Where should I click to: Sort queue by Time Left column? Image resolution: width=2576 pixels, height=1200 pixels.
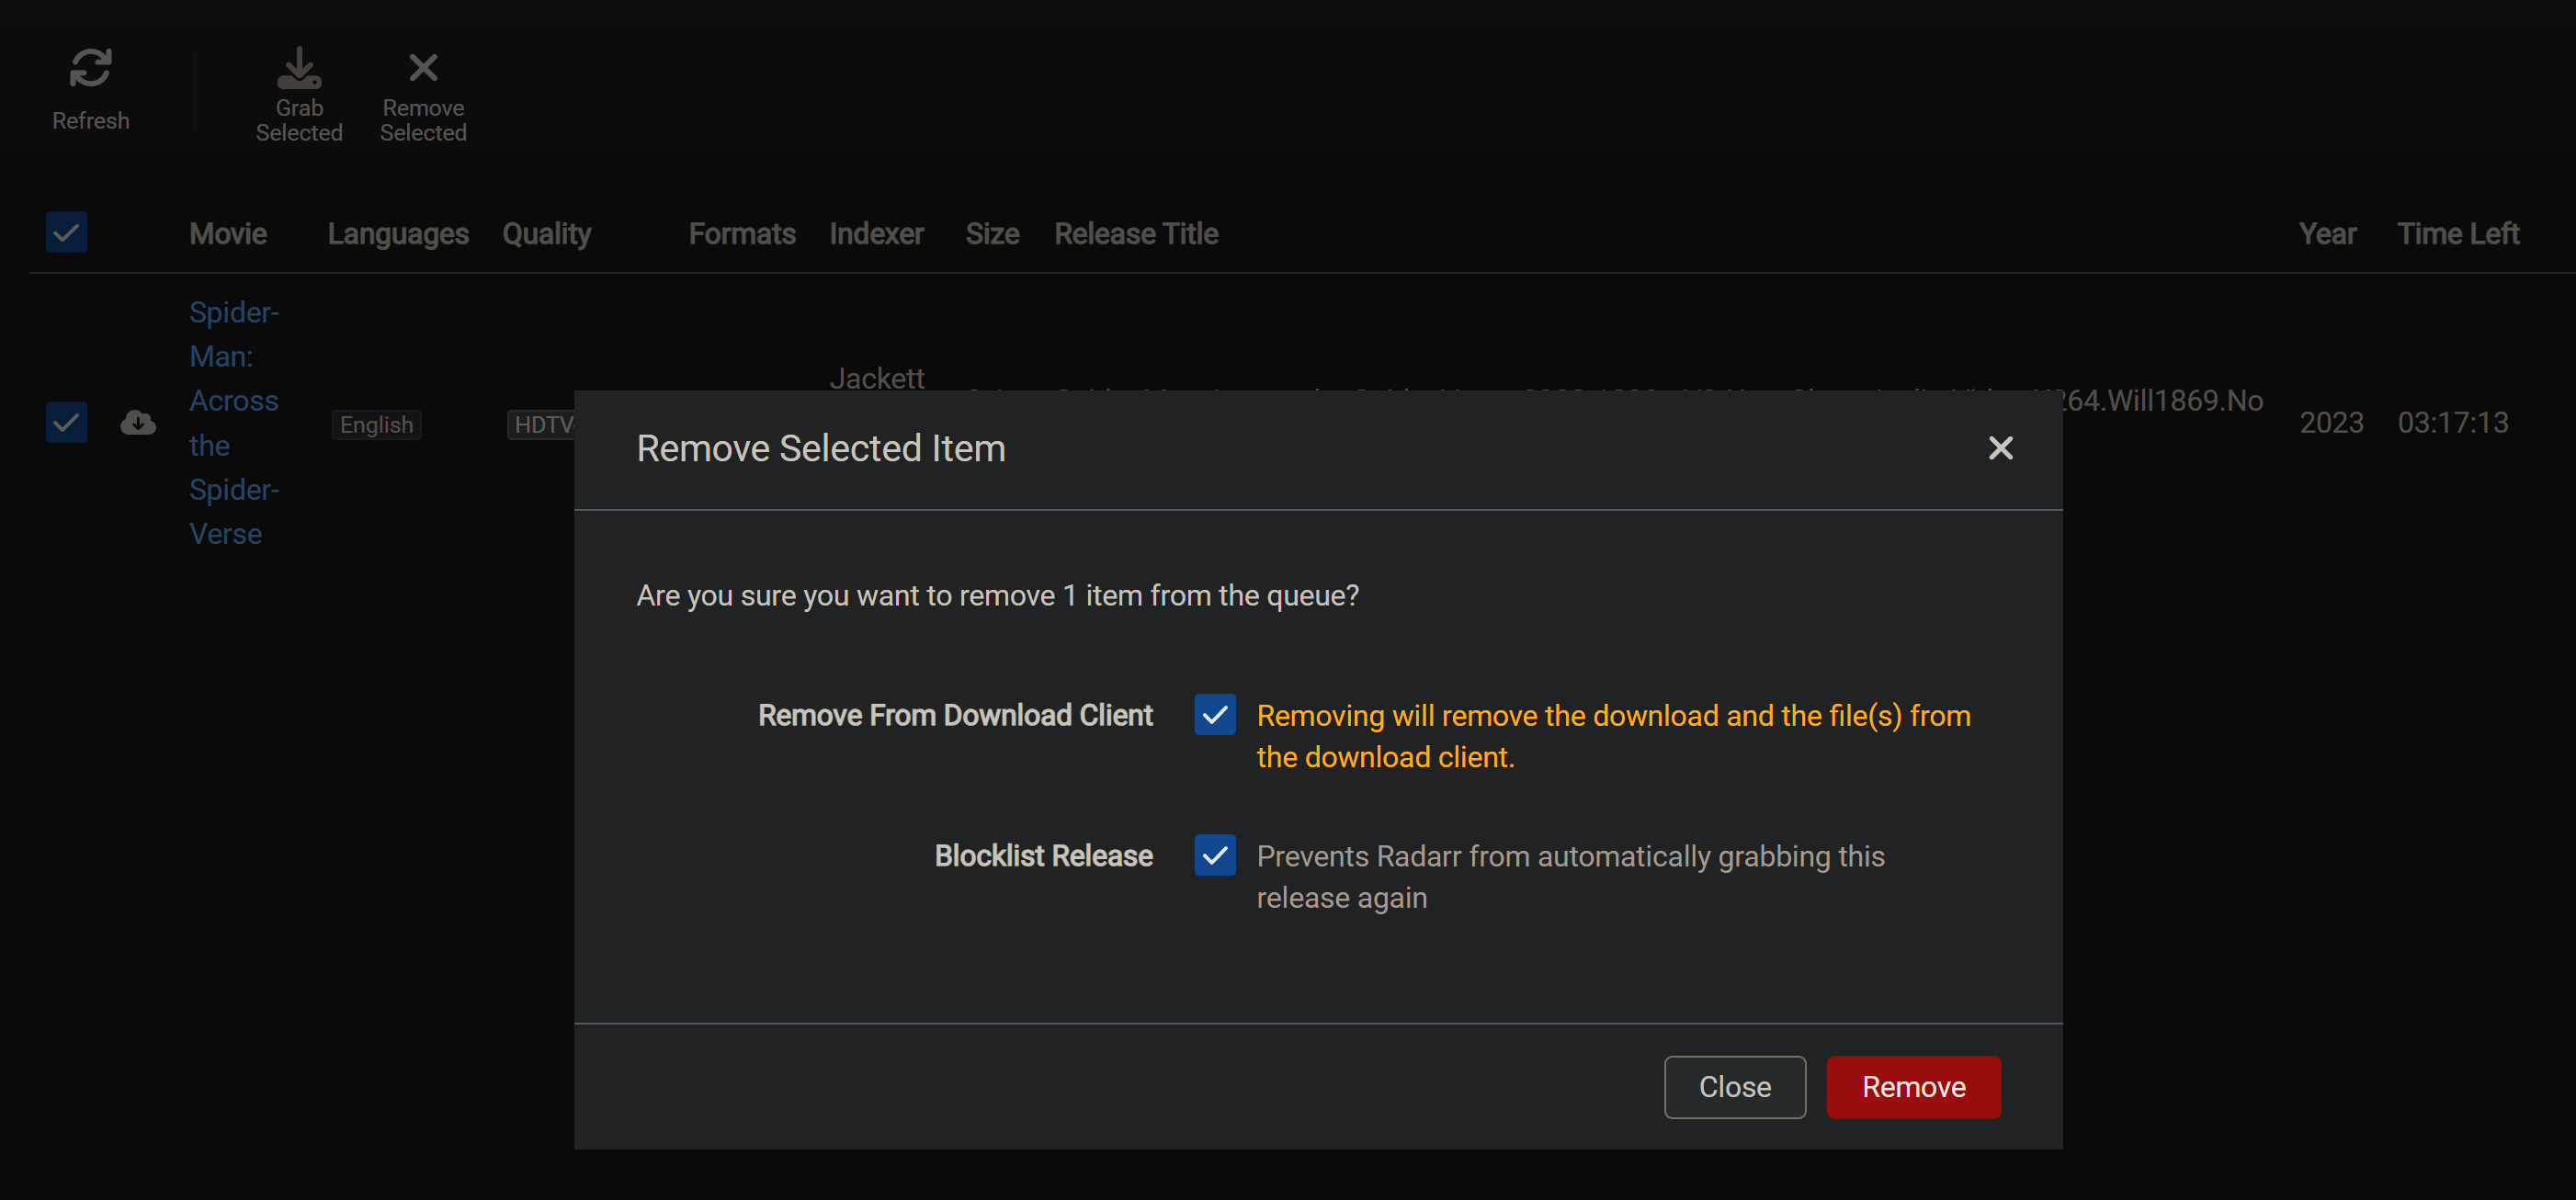[x=2459, y=233]
